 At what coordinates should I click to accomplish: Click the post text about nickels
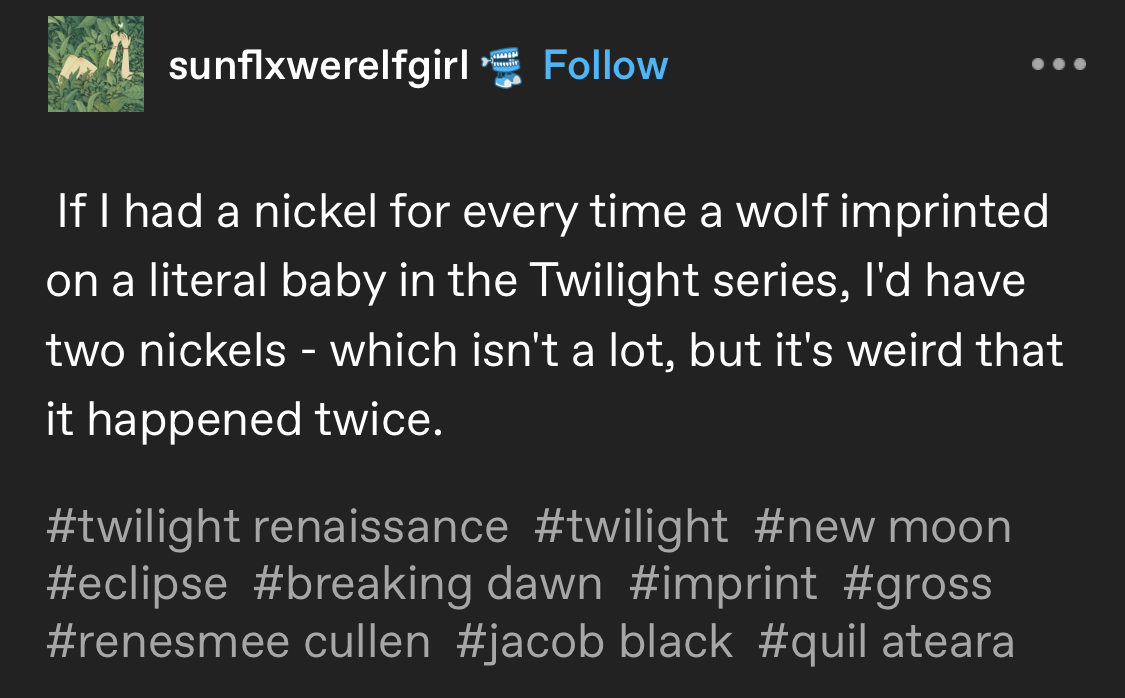[555, 315]
